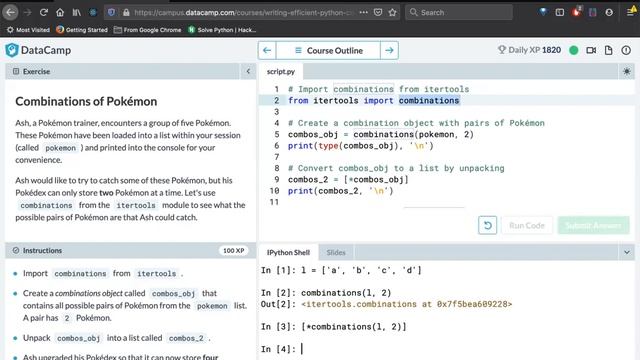This screenshot has width=640, height=360.
Task: Click line 5 combos_obj assignment code
Action: coord(381,134)
